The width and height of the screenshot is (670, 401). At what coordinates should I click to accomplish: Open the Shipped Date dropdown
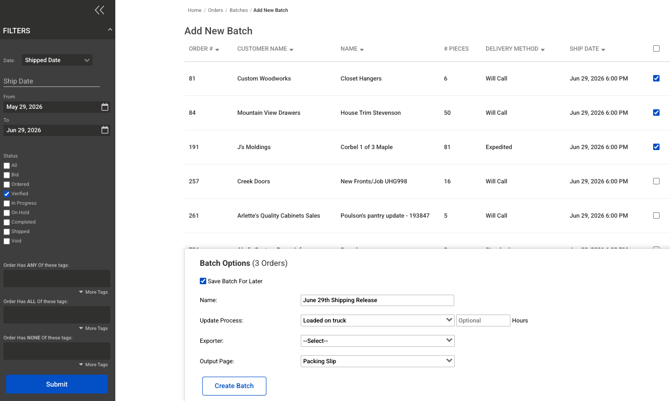point(57,60)
